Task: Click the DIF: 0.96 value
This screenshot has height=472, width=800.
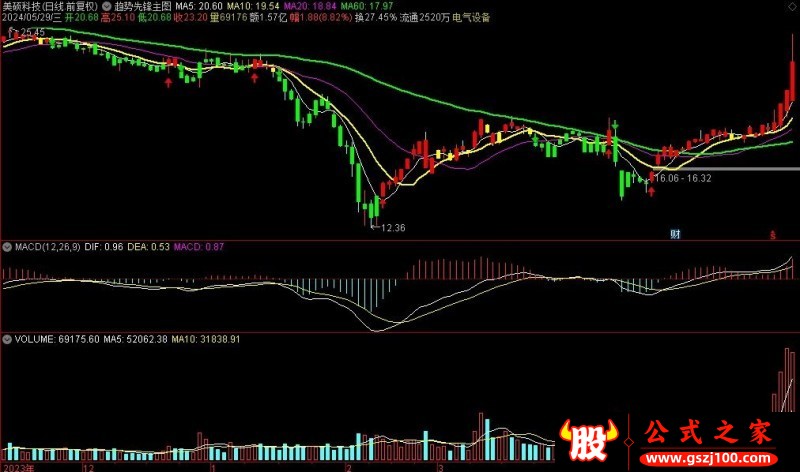Action: [104, 247]
